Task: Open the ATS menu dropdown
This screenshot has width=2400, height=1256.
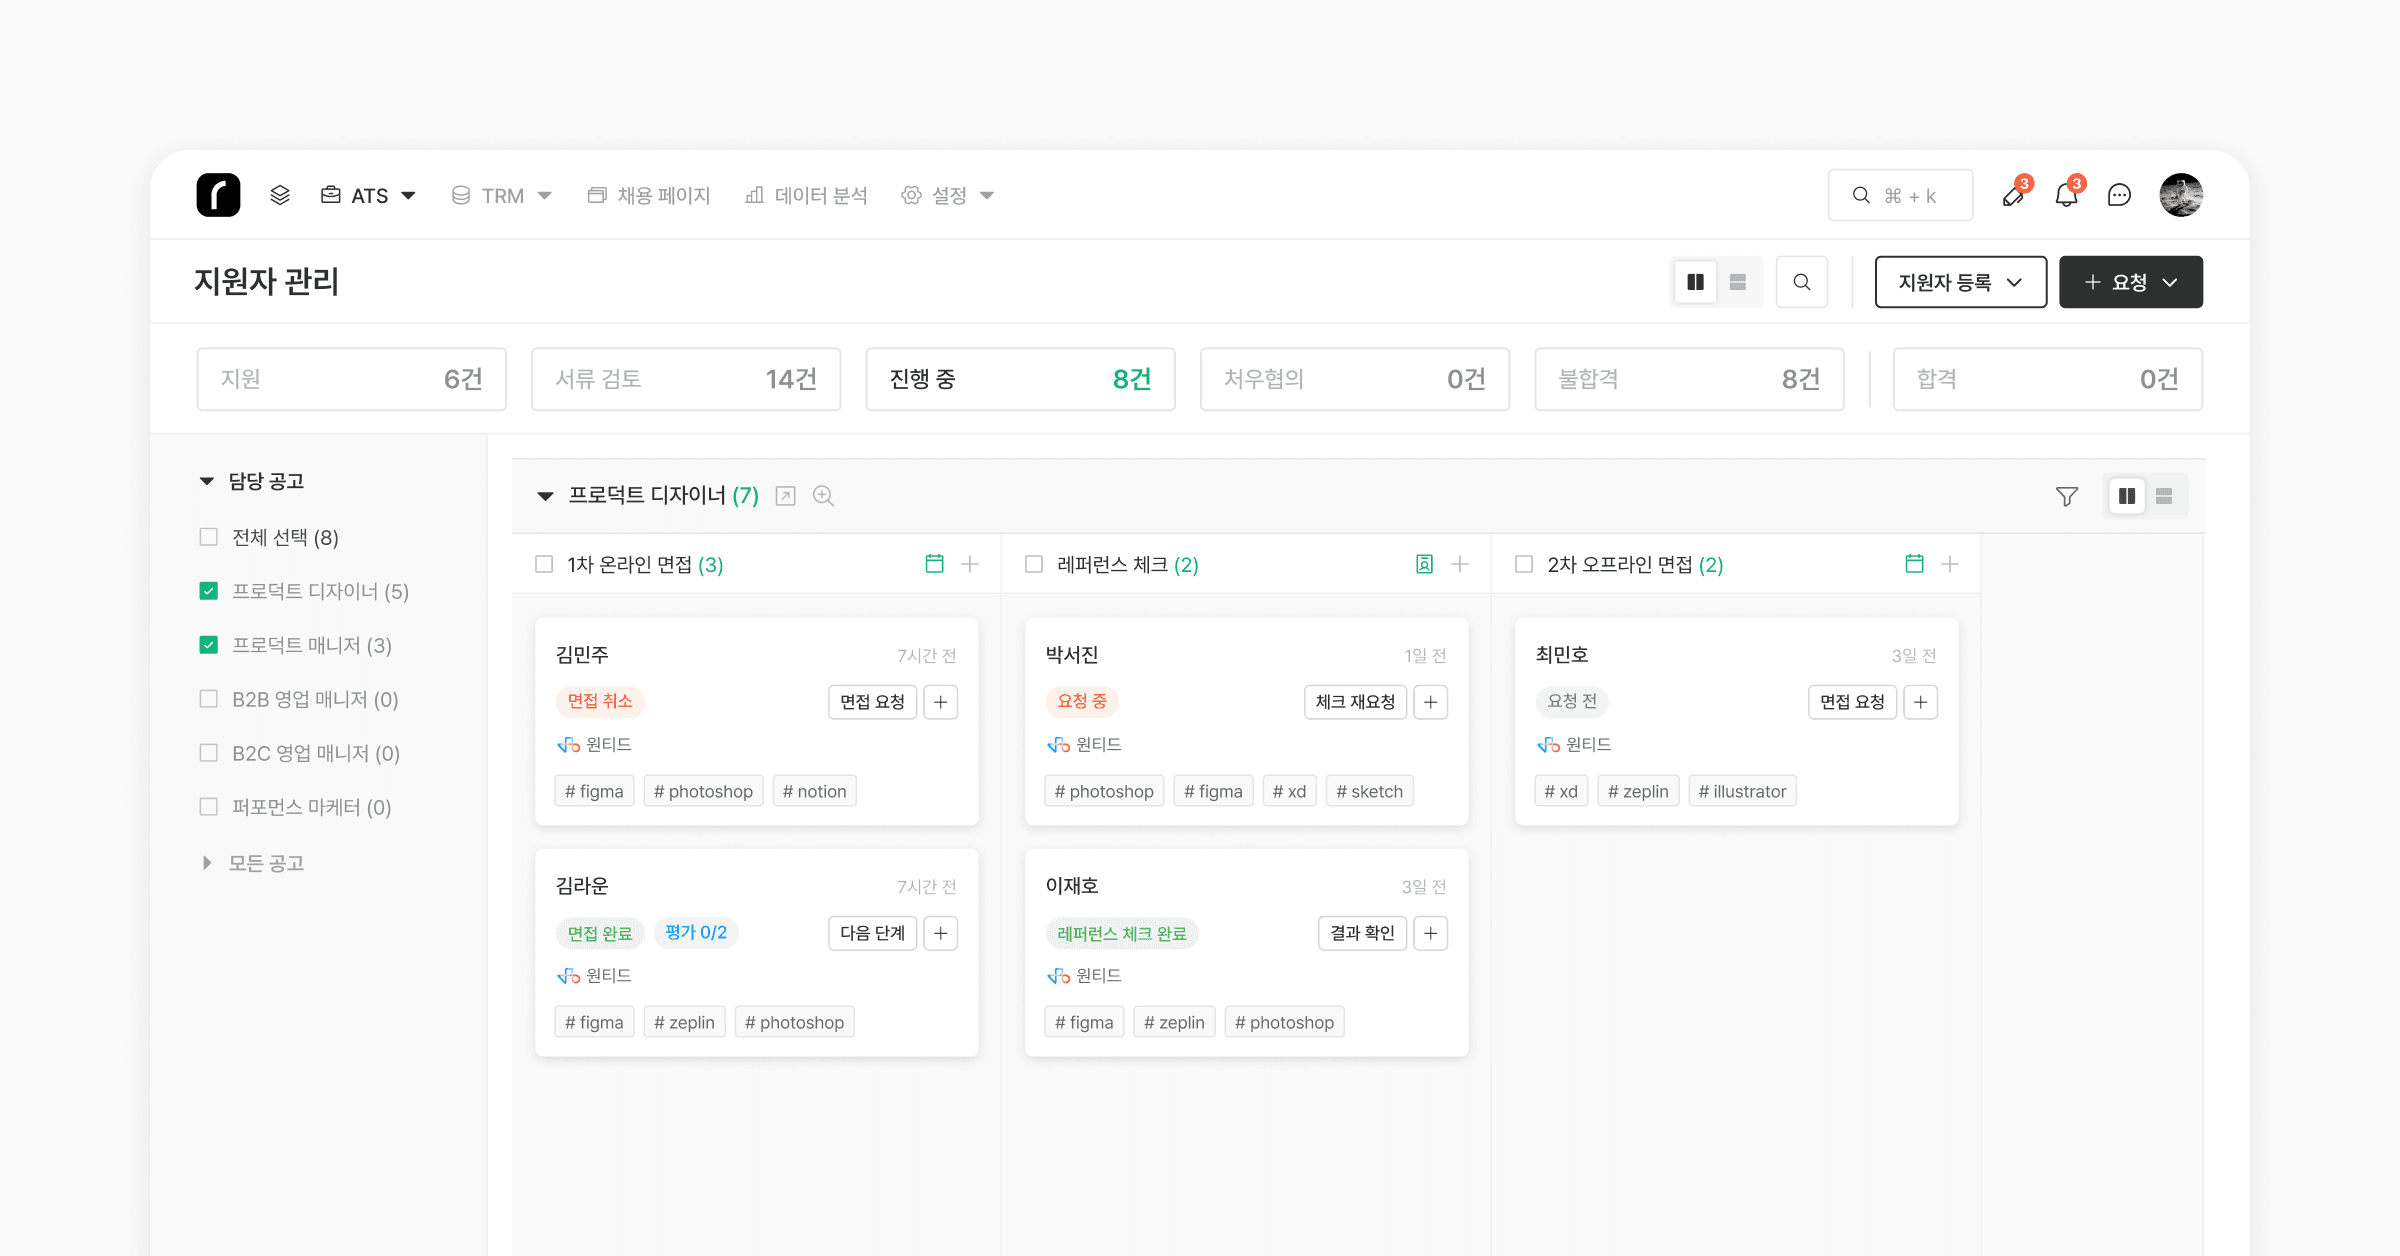Action: click(368, 195)
